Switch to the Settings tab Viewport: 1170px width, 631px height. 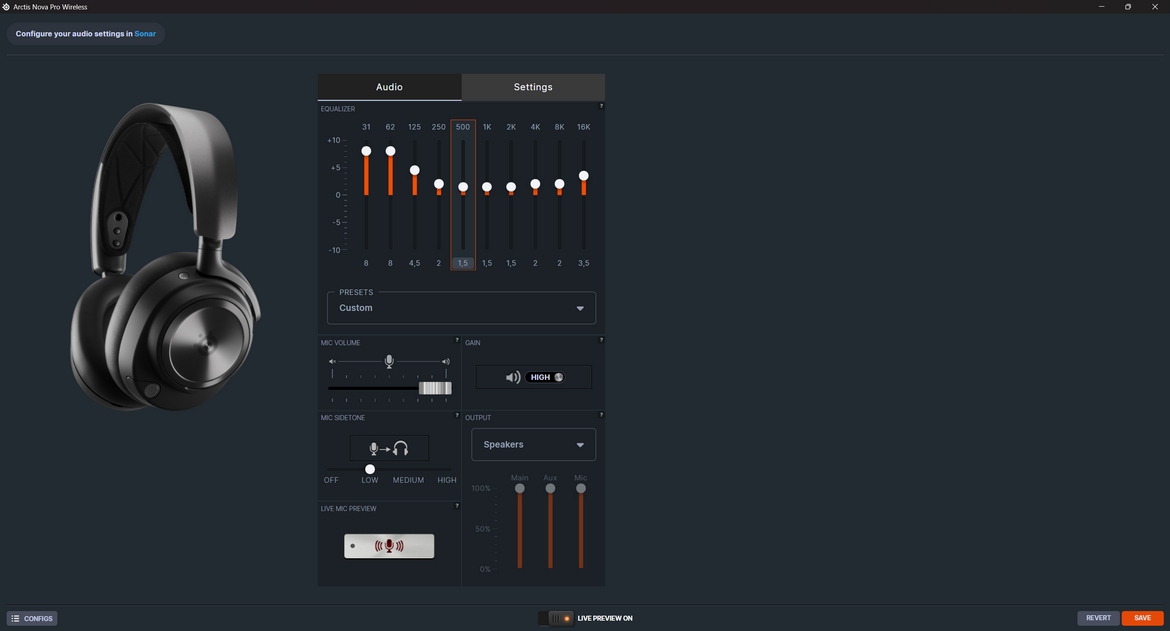[x=533, y=87]
